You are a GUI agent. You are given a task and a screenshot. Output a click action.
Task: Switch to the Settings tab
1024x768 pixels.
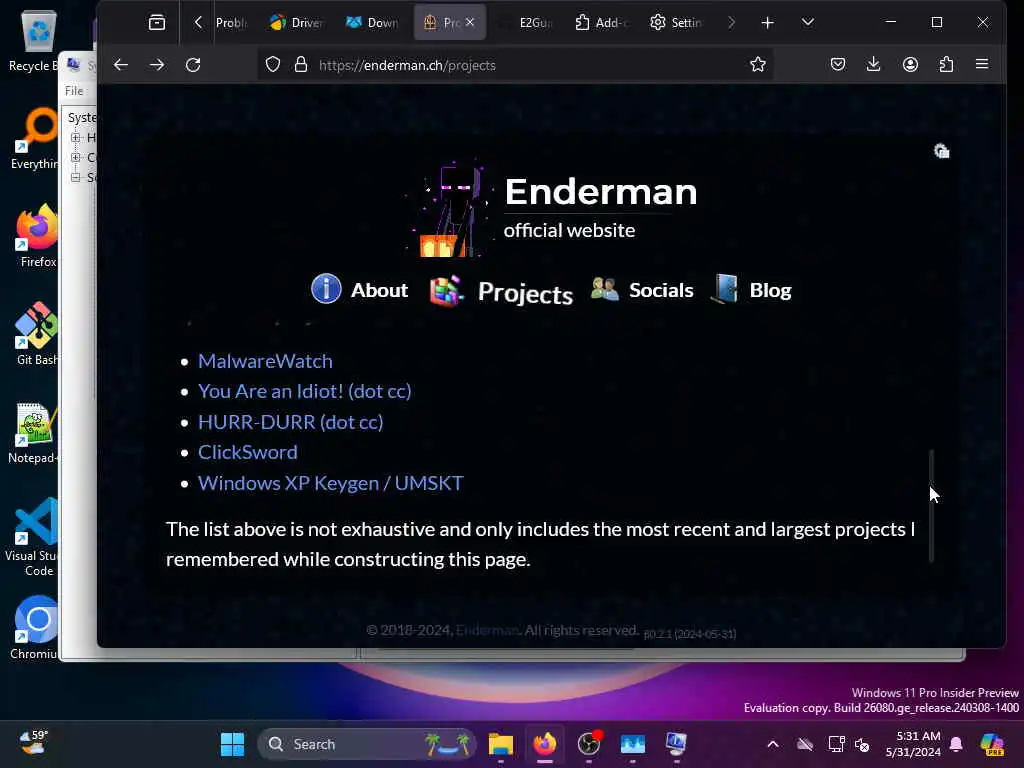coord(677,23)
